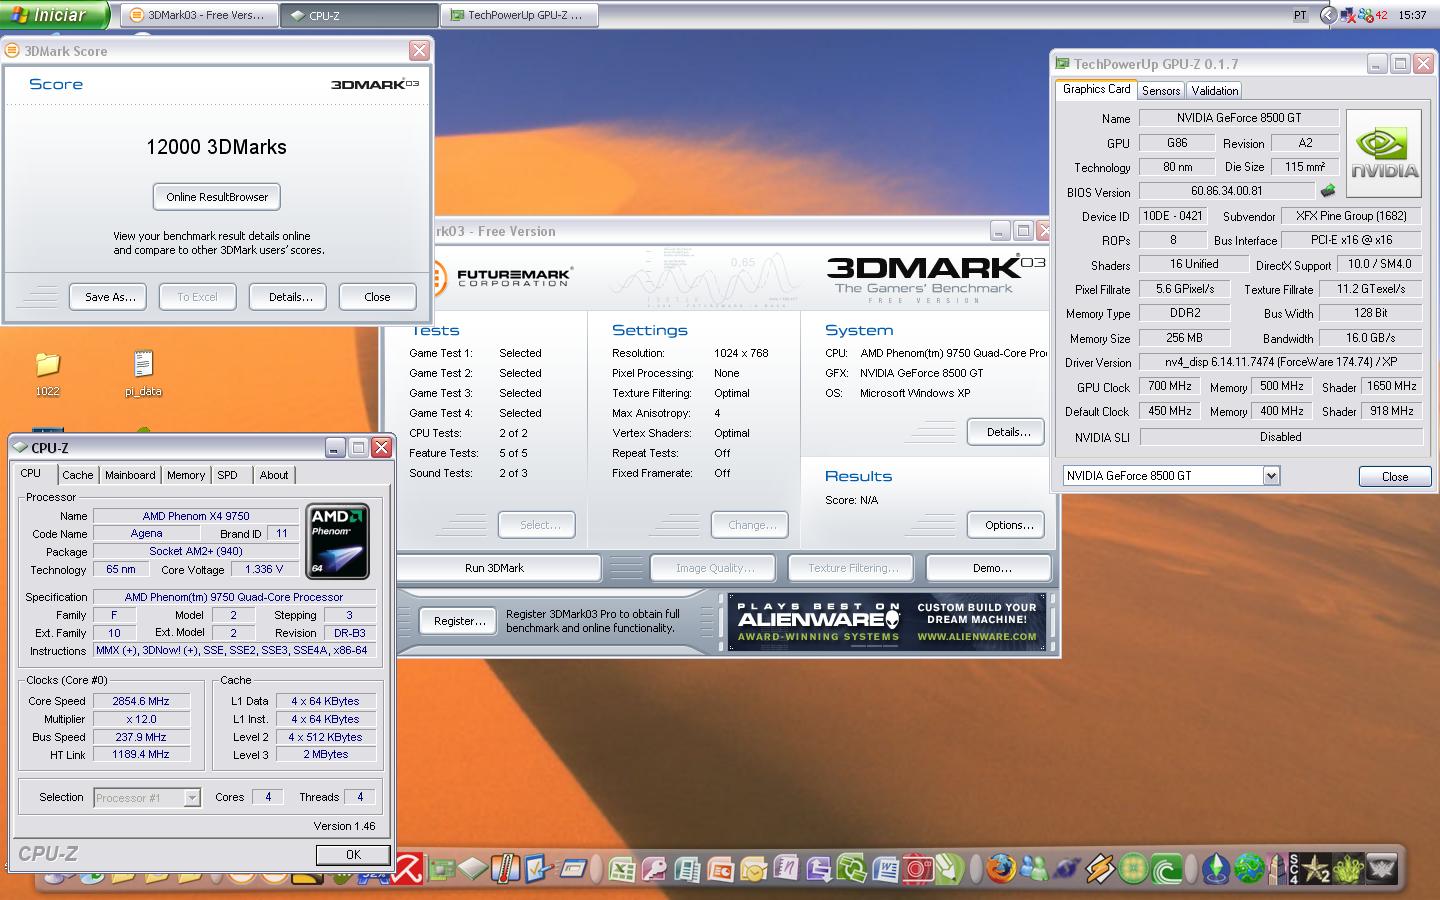Click Save As in 3DMark Score

point(110,297)
